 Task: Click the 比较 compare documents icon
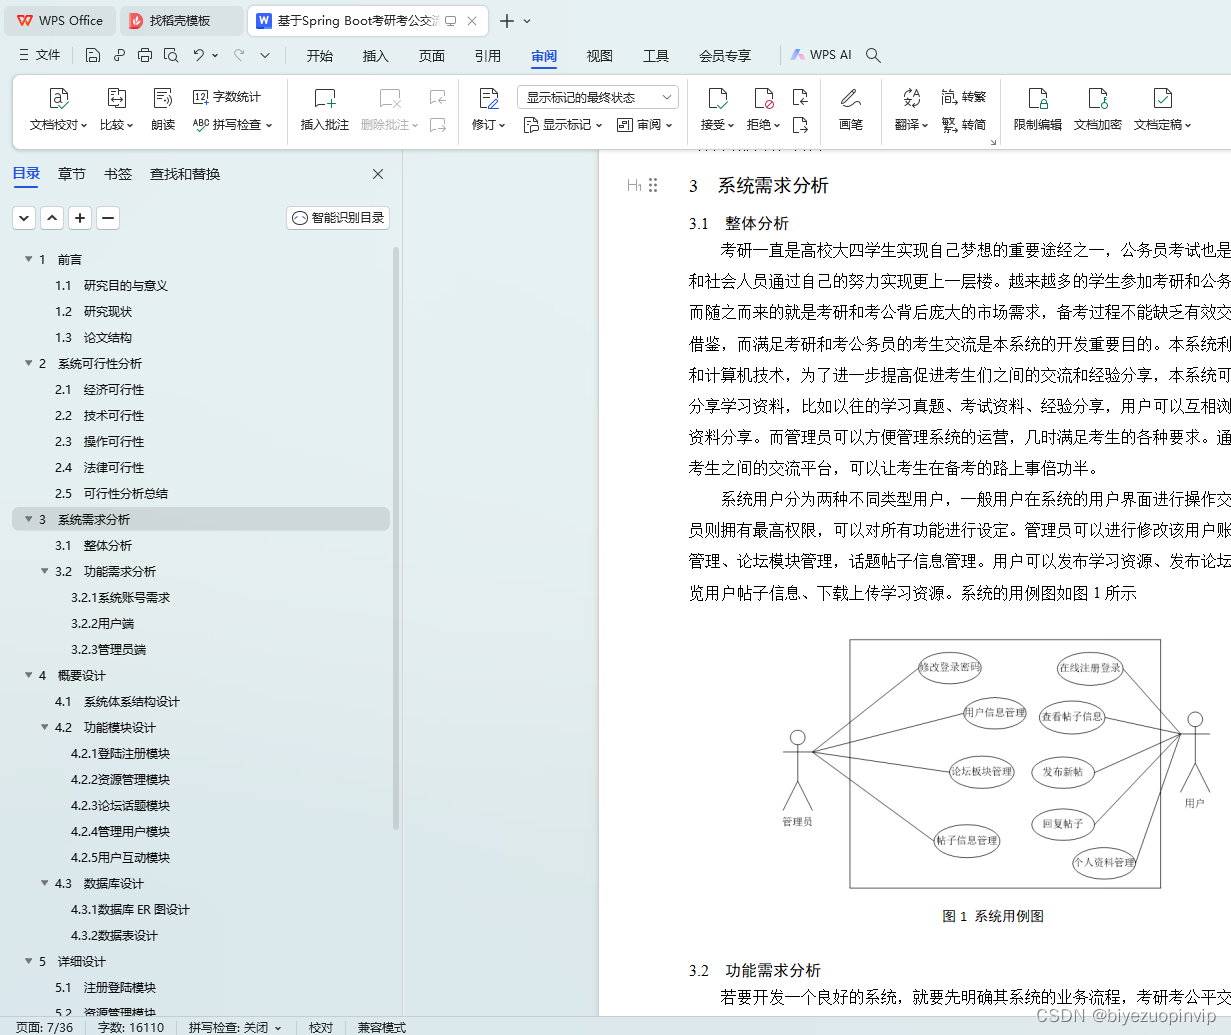pos(116,98)
